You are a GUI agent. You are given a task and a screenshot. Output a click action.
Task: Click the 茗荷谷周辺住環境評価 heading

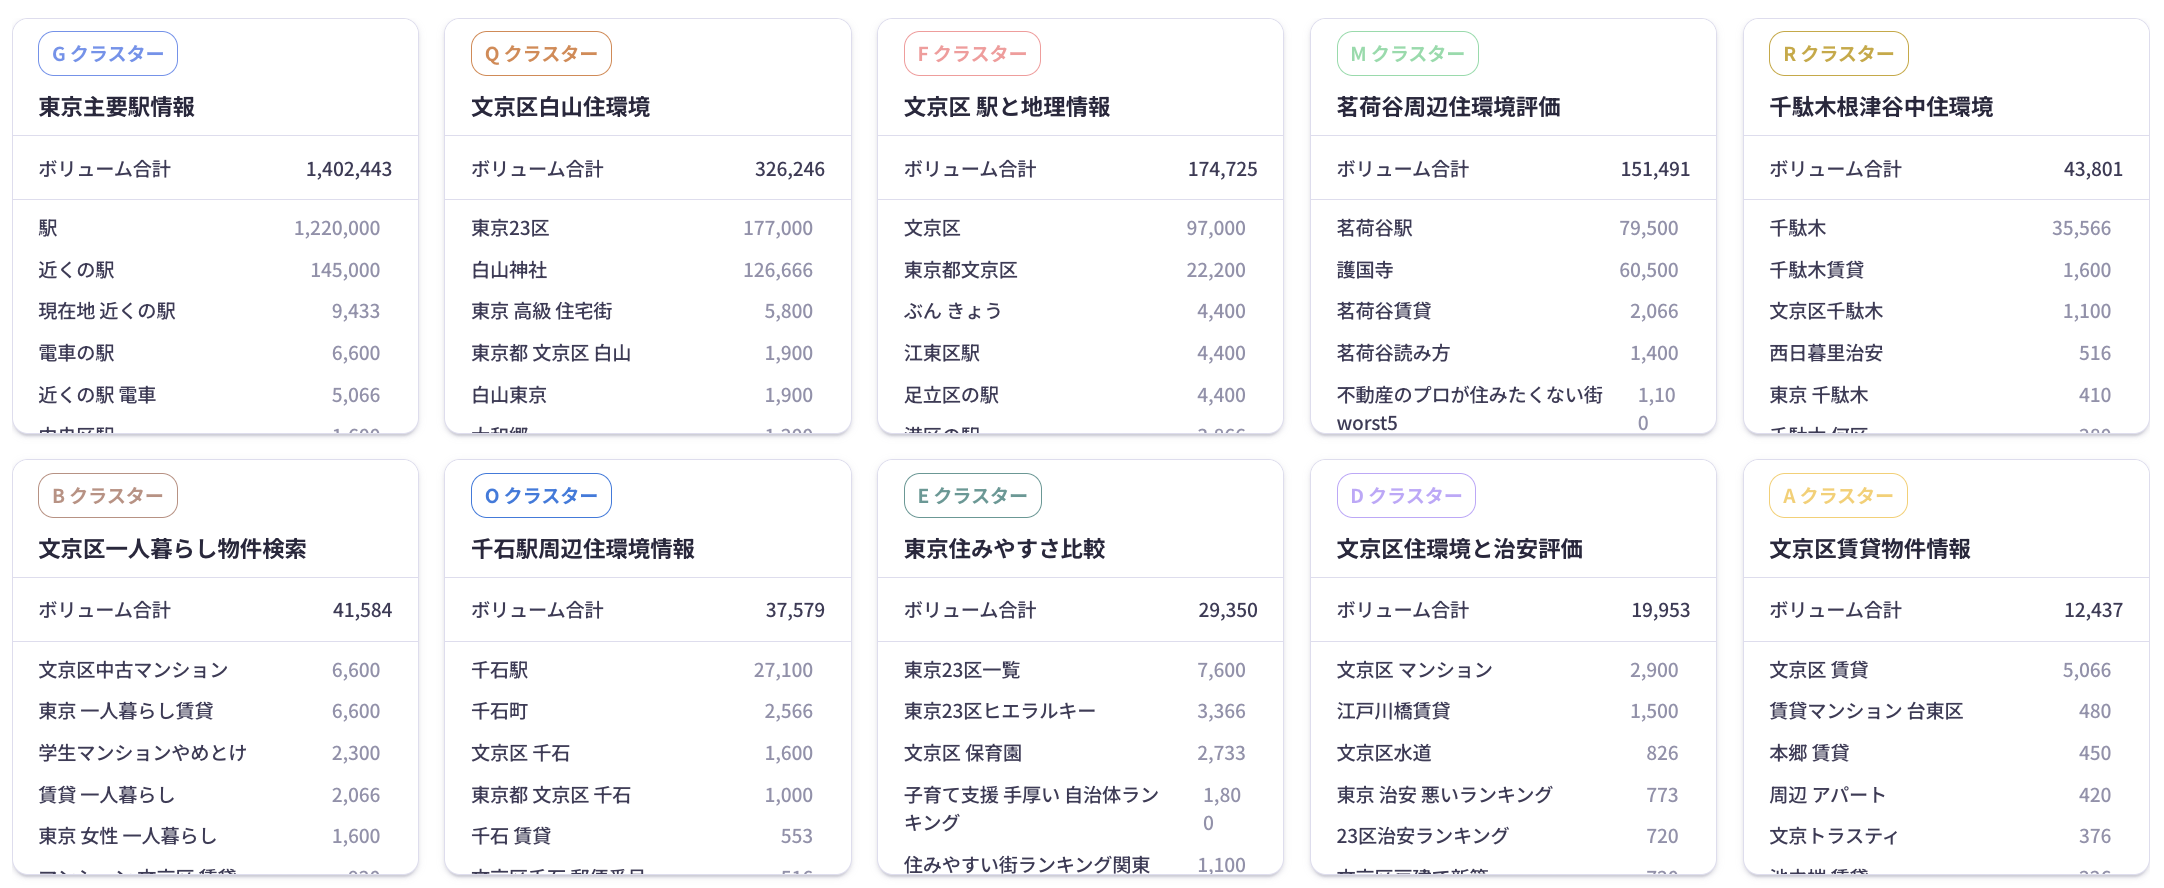[1448, 107]
